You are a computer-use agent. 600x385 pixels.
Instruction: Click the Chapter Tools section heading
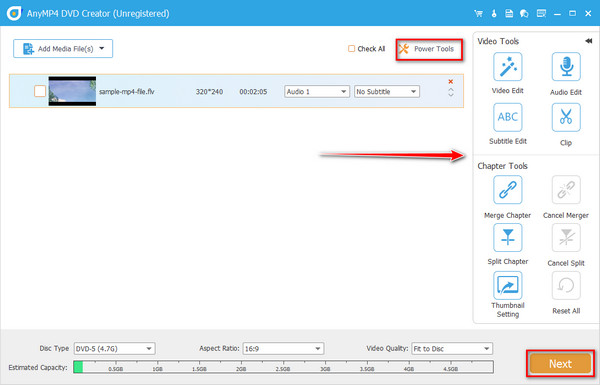click(502, 166)
